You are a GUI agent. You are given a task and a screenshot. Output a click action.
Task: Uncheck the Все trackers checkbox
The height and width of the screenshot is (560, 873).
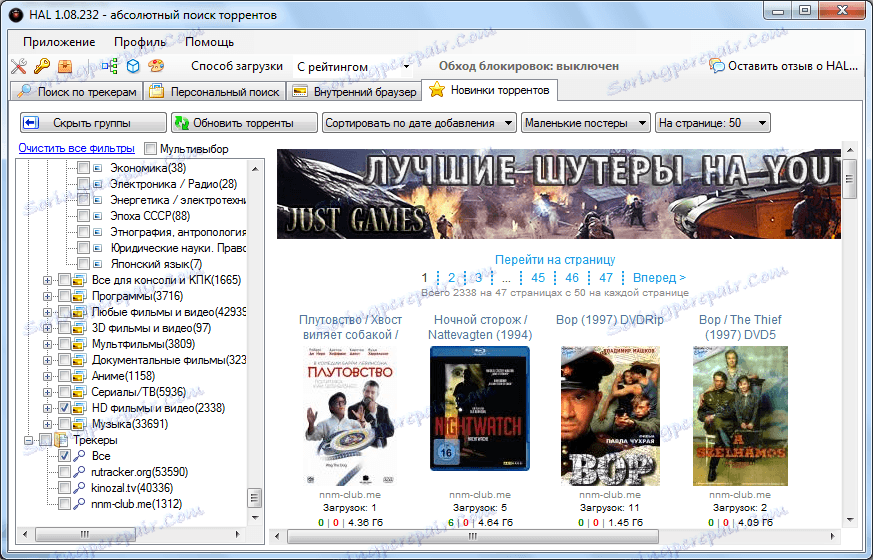[x=65, y=456]
